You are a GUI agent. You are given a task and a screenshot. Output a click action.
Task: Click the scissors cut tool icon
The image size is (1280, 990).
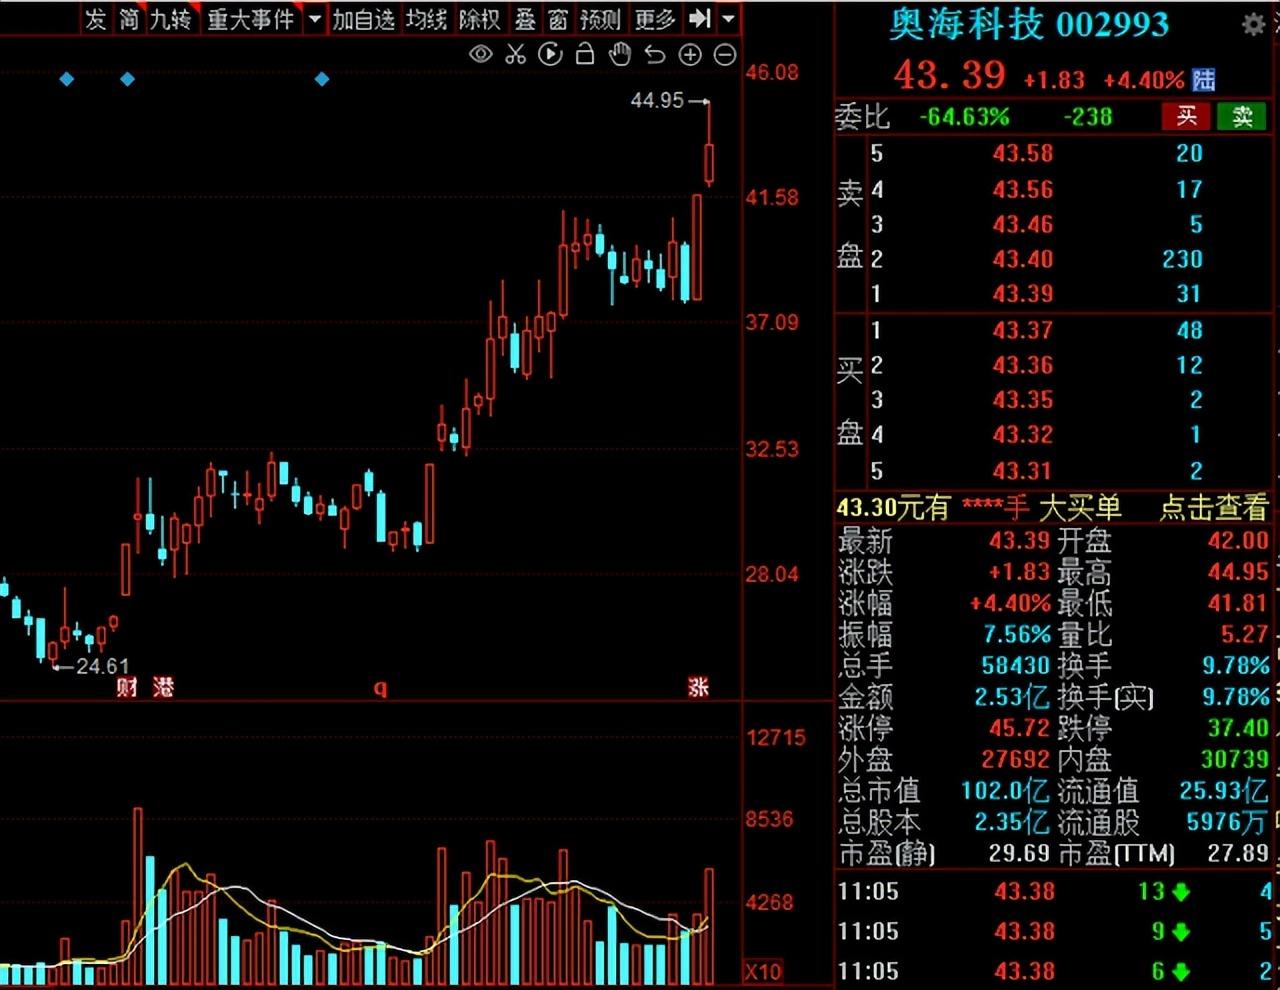tap(515, 54)
